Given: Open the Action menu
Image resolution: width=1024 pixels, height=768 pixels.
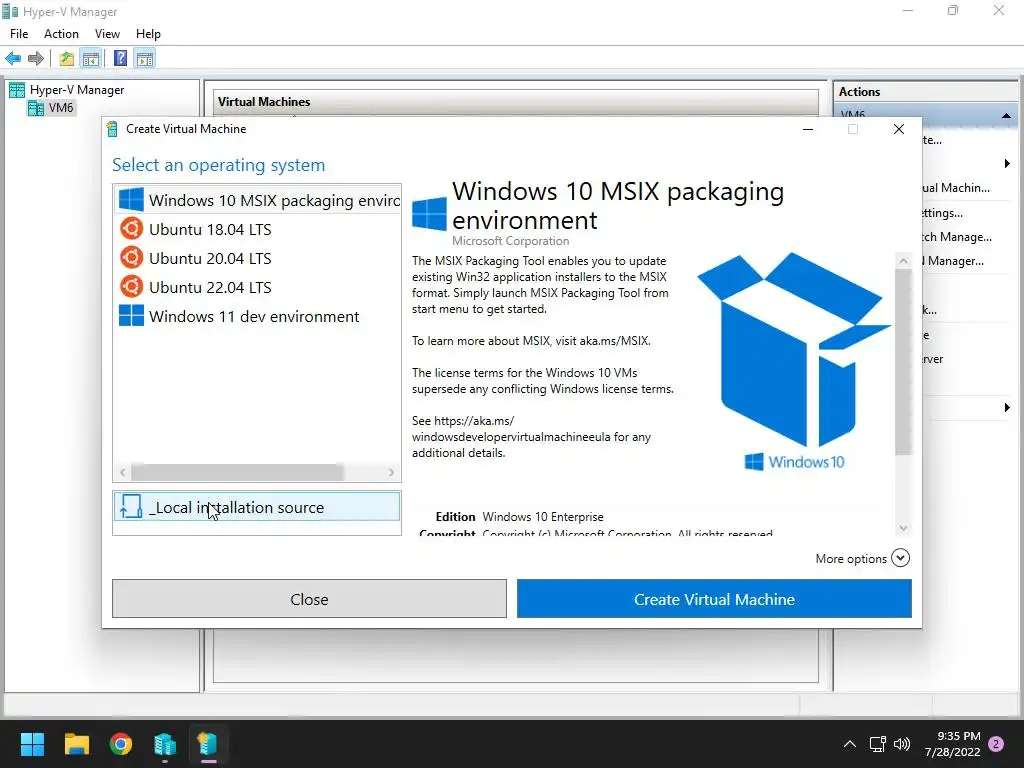Looking at the screenshot, I should click(61, 34).
